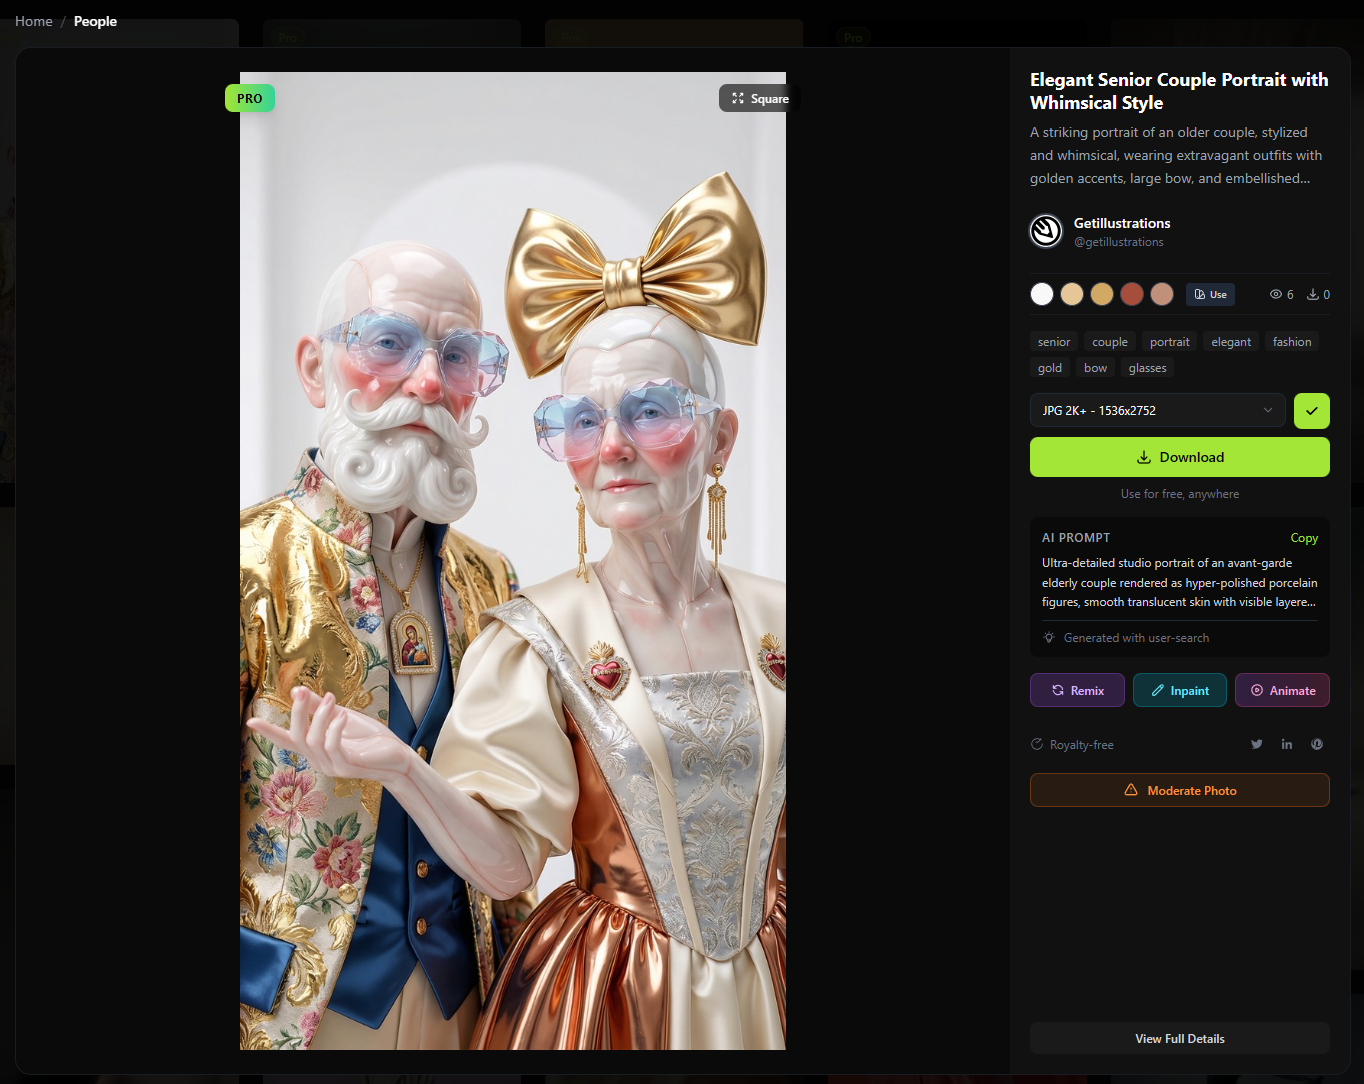Viewport: 1364px width, 1084px height.
Task: Copy the AI prompt
Action: [1304, 538]
